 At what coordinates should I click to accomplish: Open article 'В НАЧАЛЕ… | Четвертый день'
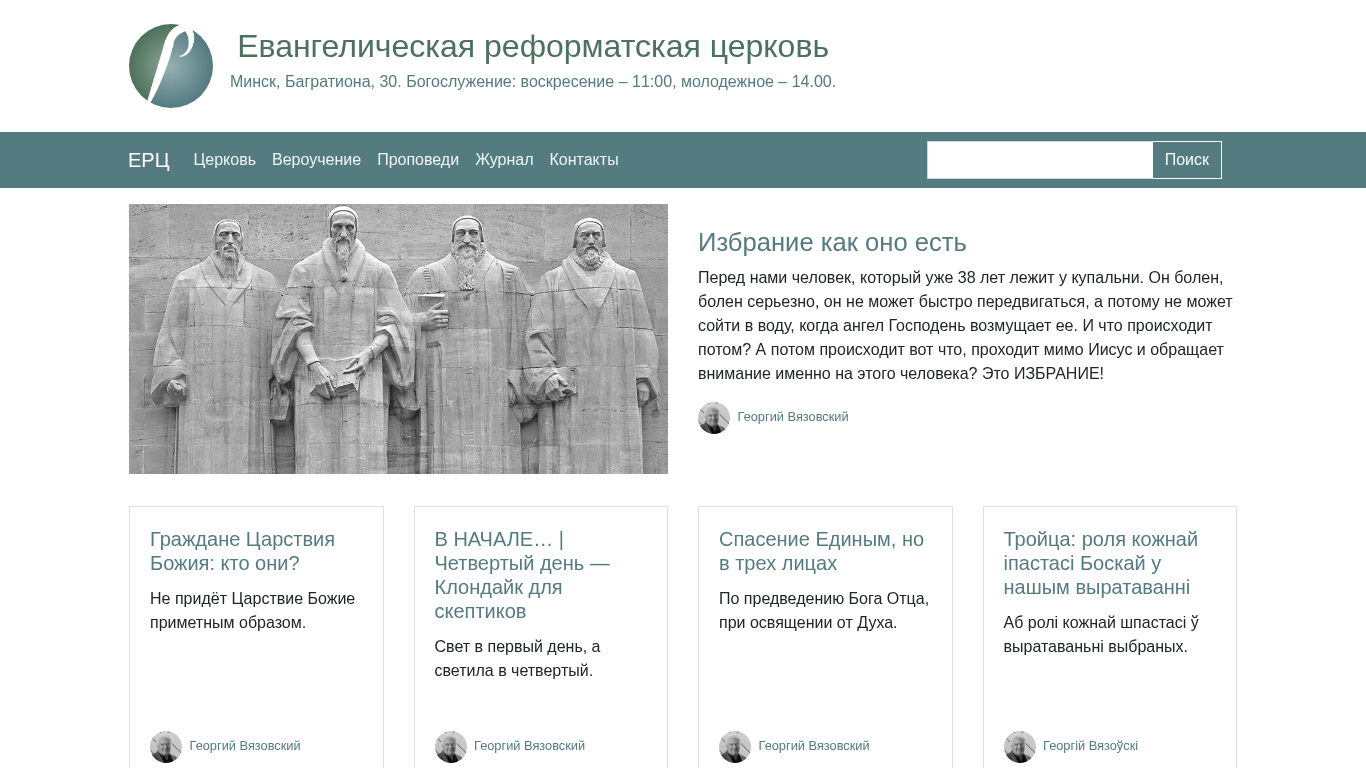click(522, 575)
